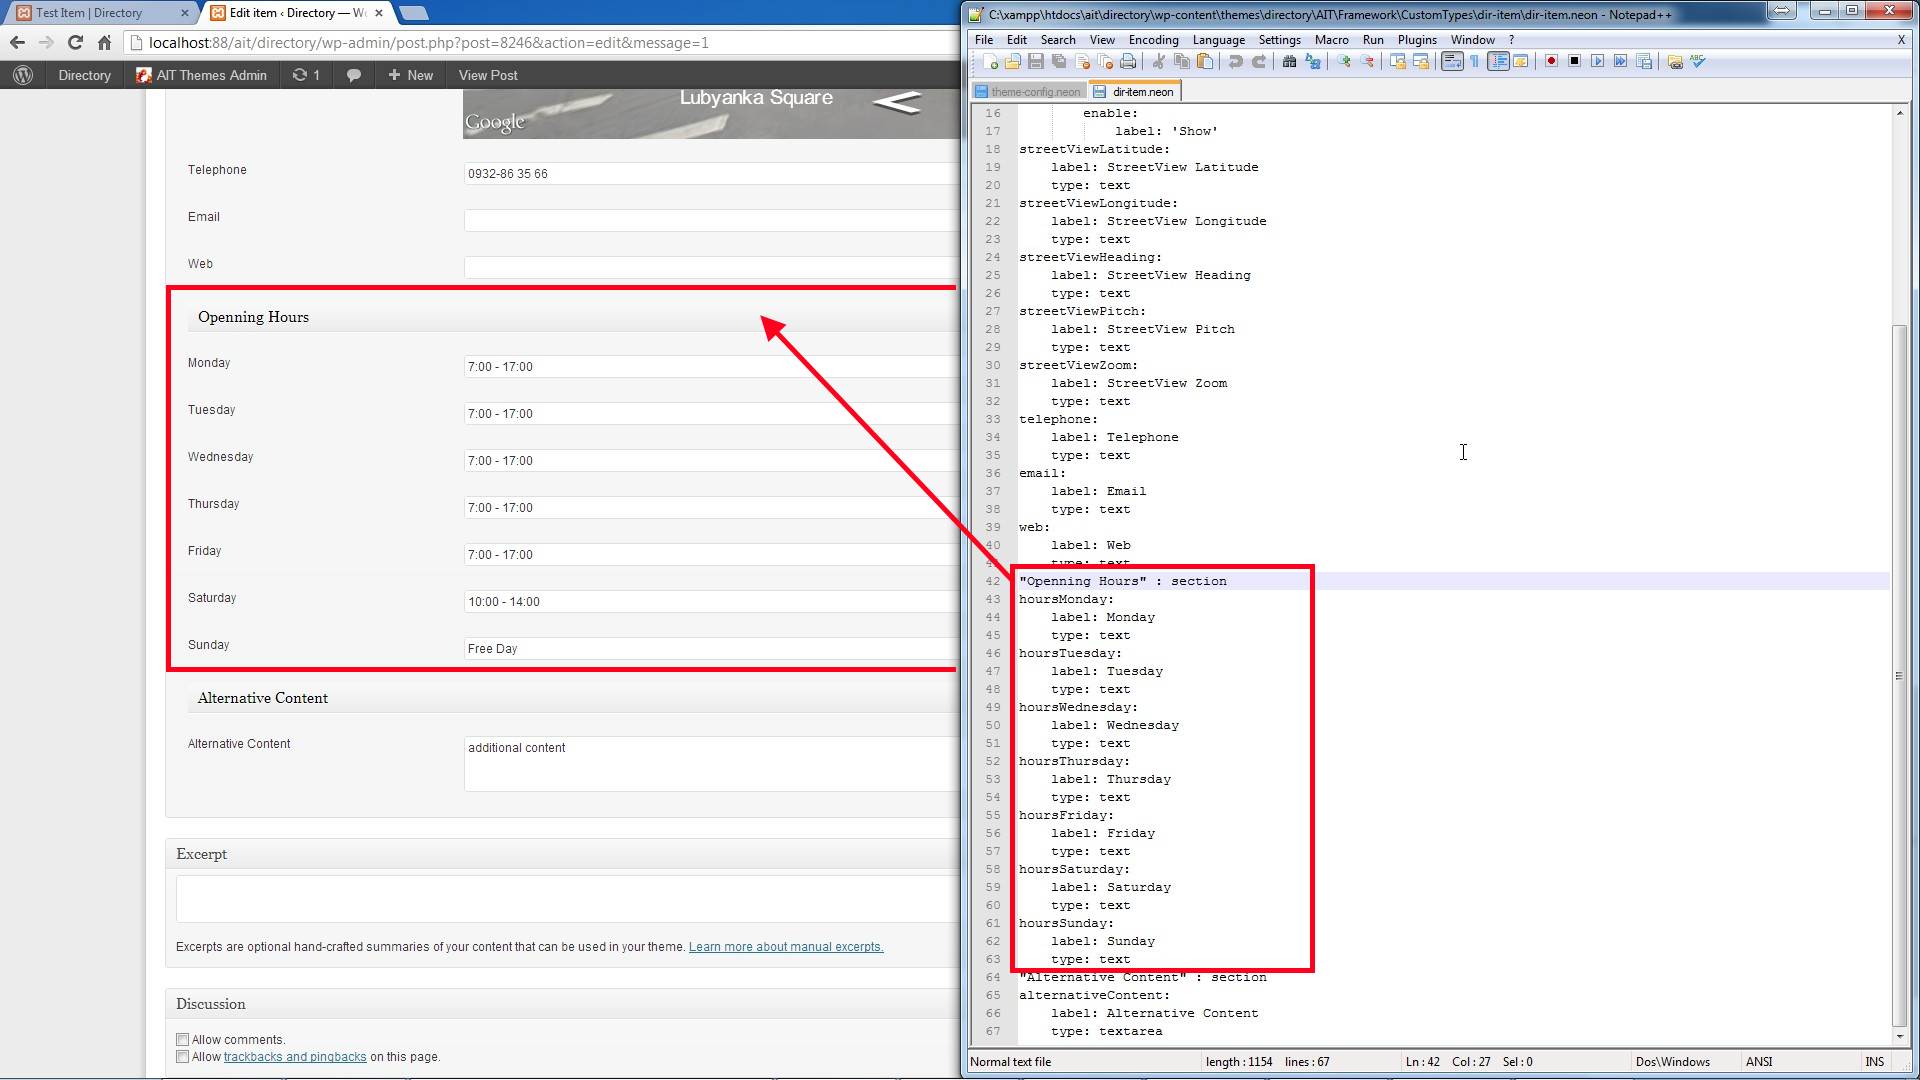Image resolution: width=1920 pixels, height=1080 pixels.
Task: Print the current document
Action: (x=1128, y=61)
